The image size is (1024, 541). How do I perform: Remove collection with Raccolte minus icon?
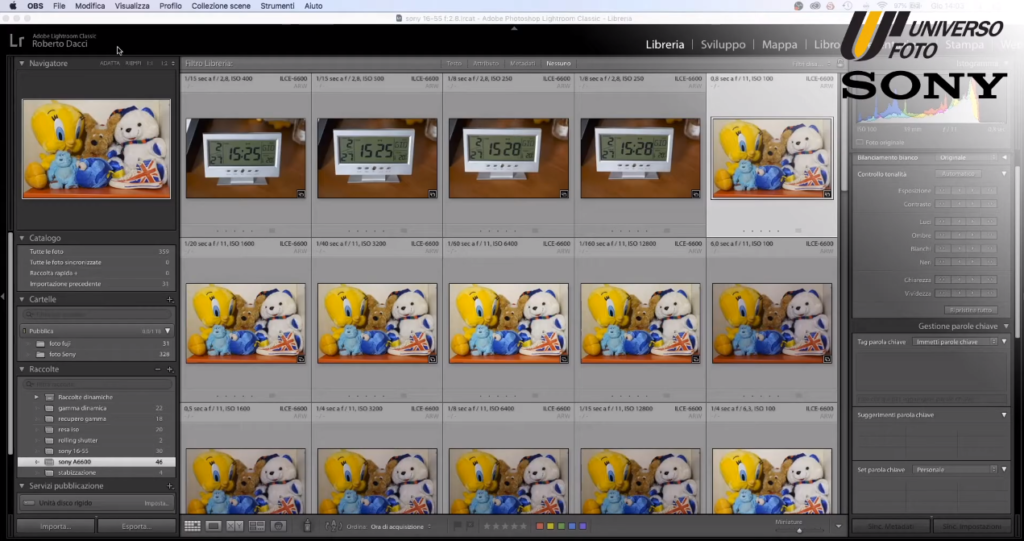click(158, 369)
